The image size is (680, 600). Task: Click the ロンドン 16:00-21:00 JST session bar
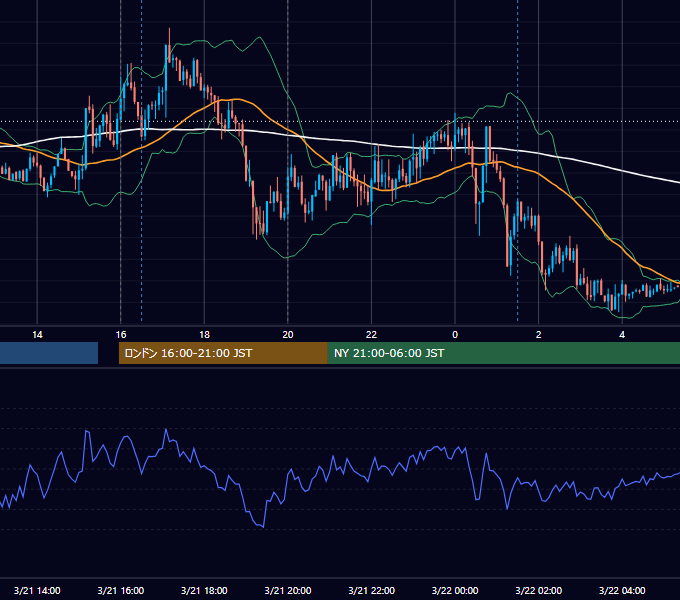click(x=223, y=353)
